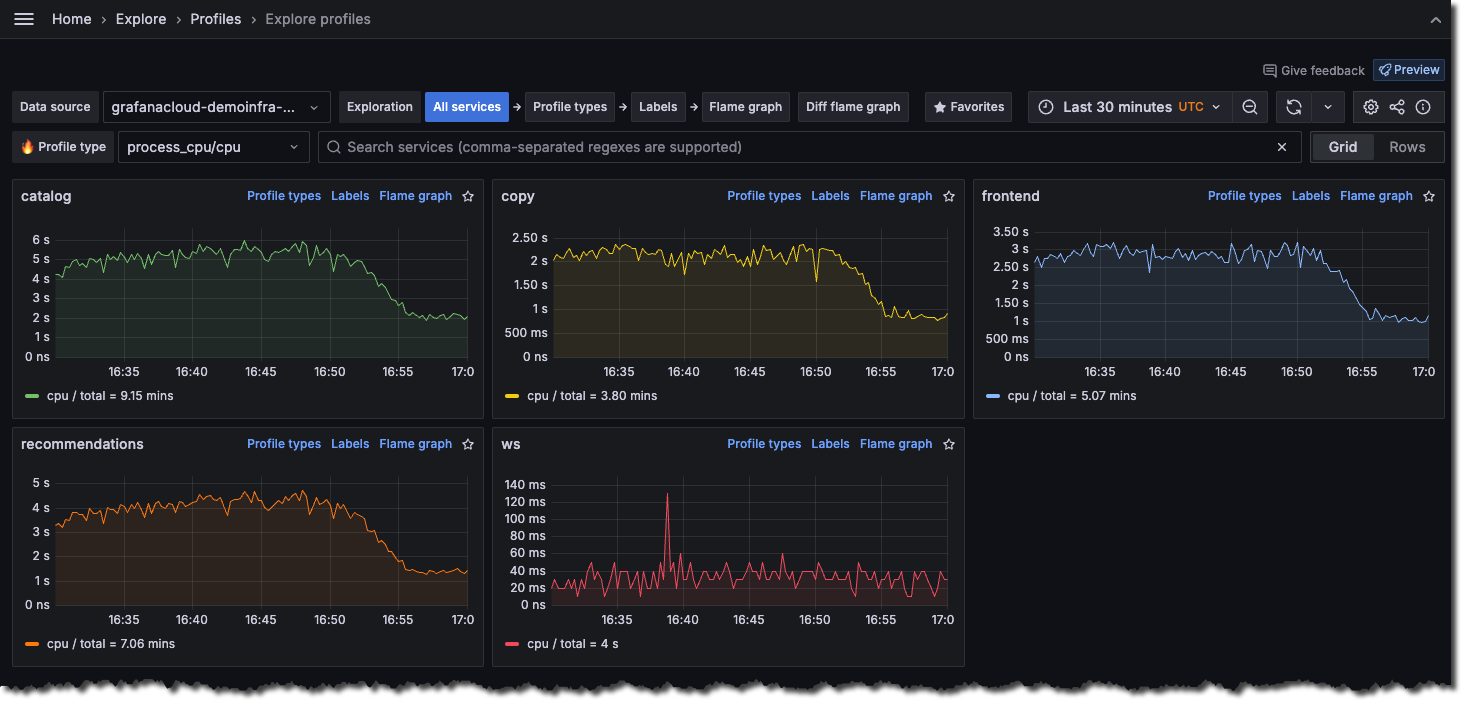This screenshot has width=1461, height=701.
Task: Go to the Profile types exploration step
Action: point(569,107)
